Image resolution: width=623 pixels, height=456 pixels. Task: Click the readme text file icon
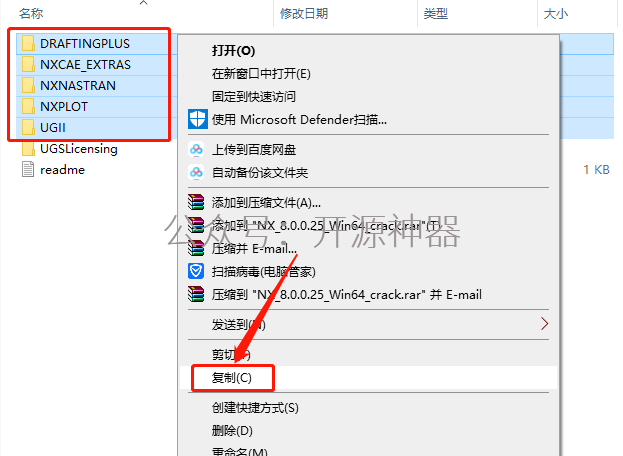point(28,170)
